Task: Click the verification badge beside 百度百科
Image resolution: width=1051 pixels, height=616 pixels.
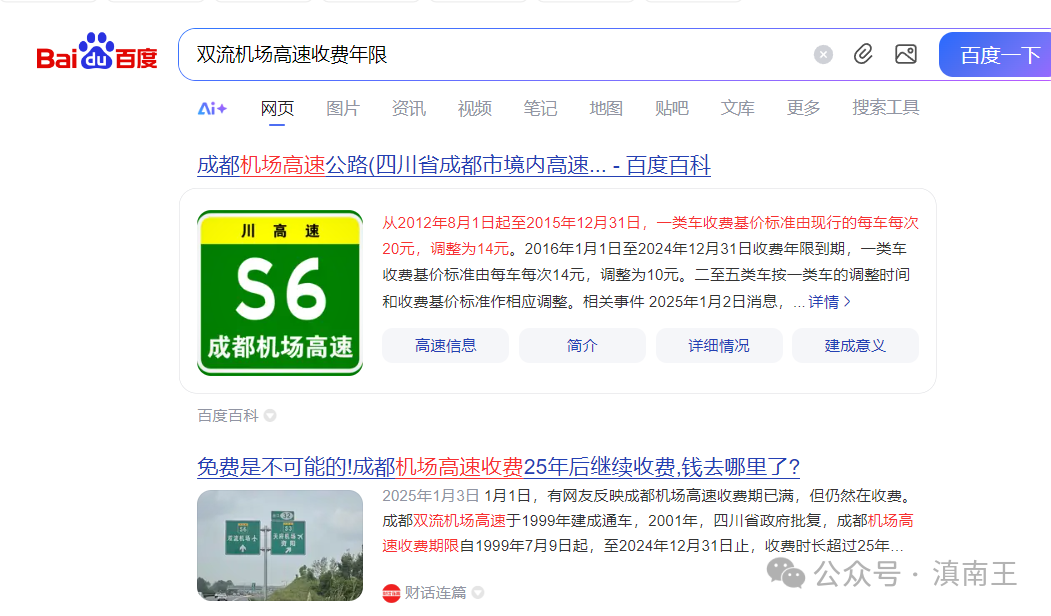Action: pyautogui.click(x=270, y=416)
